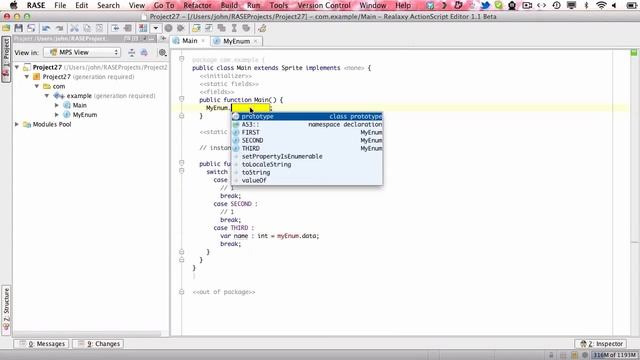Collapse the Project27 root tree node
The image size is (640, 360).
(17, 67)
